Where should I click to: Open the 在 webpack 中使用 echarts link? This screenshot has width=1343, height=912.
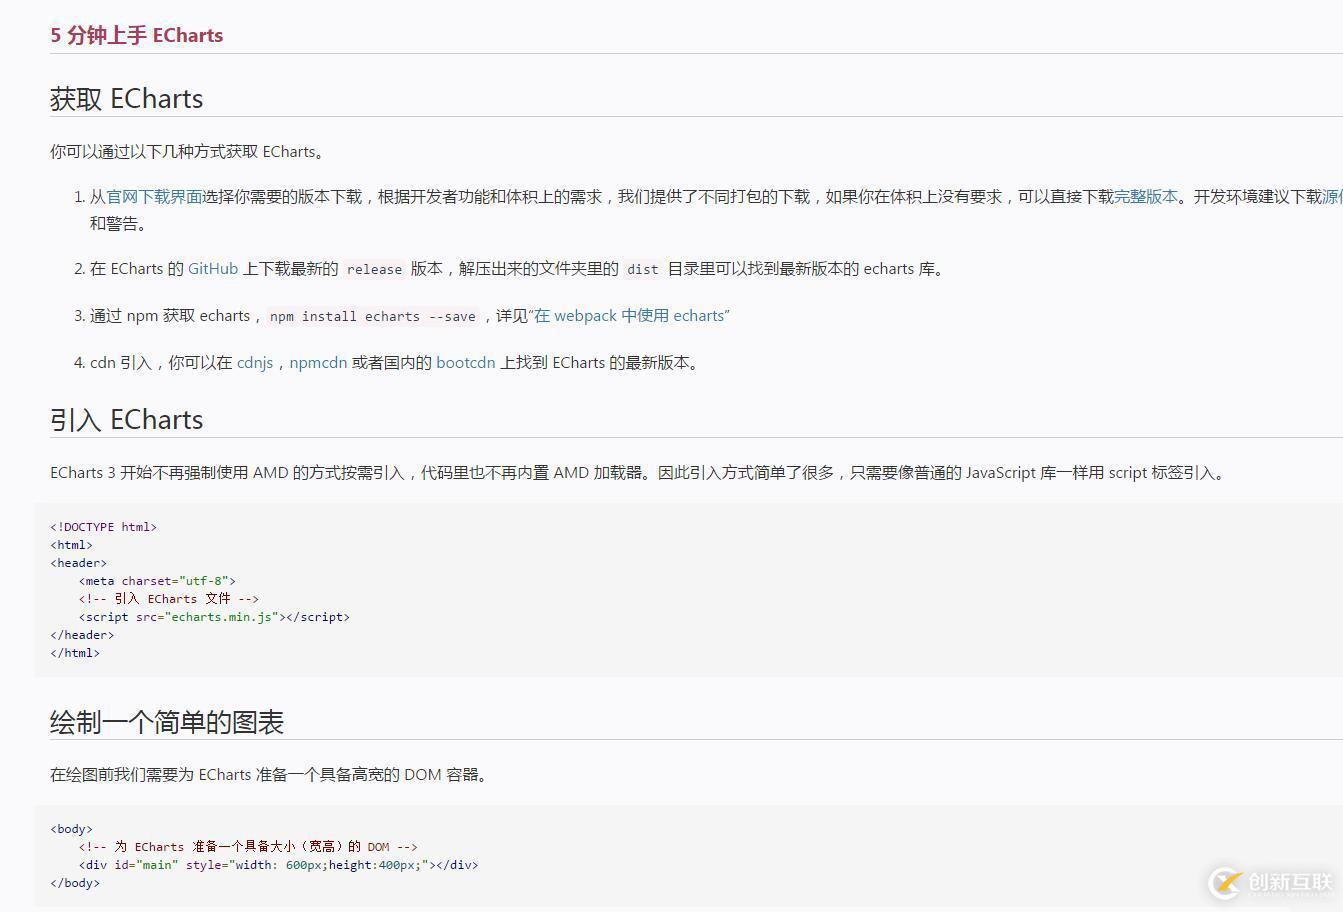pyautogui.click(x=629, y=316)
